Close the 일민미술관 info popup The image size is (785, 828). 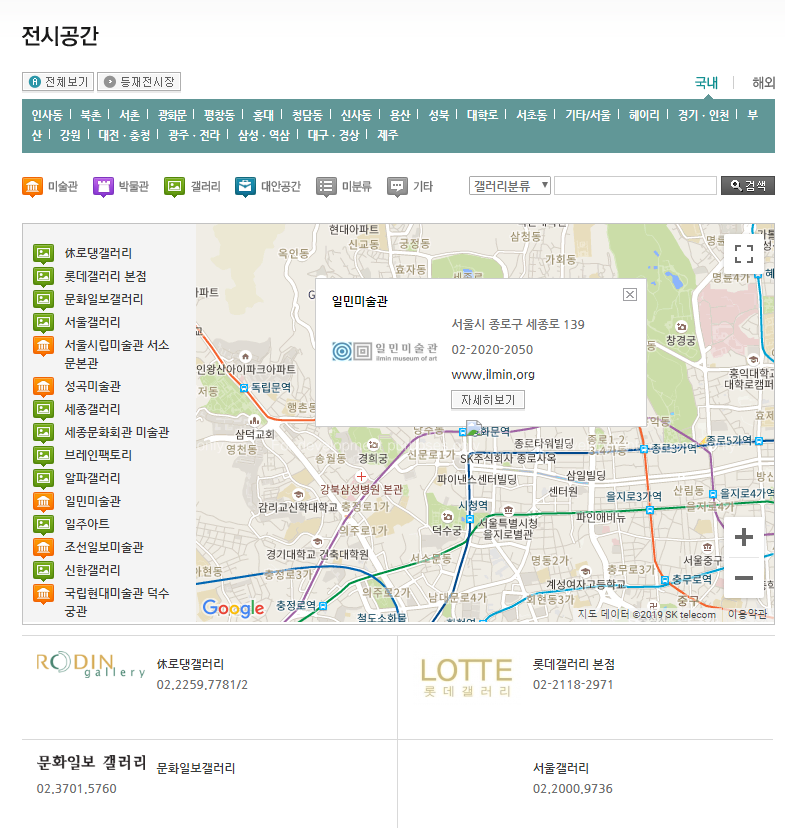coord(630,294)
